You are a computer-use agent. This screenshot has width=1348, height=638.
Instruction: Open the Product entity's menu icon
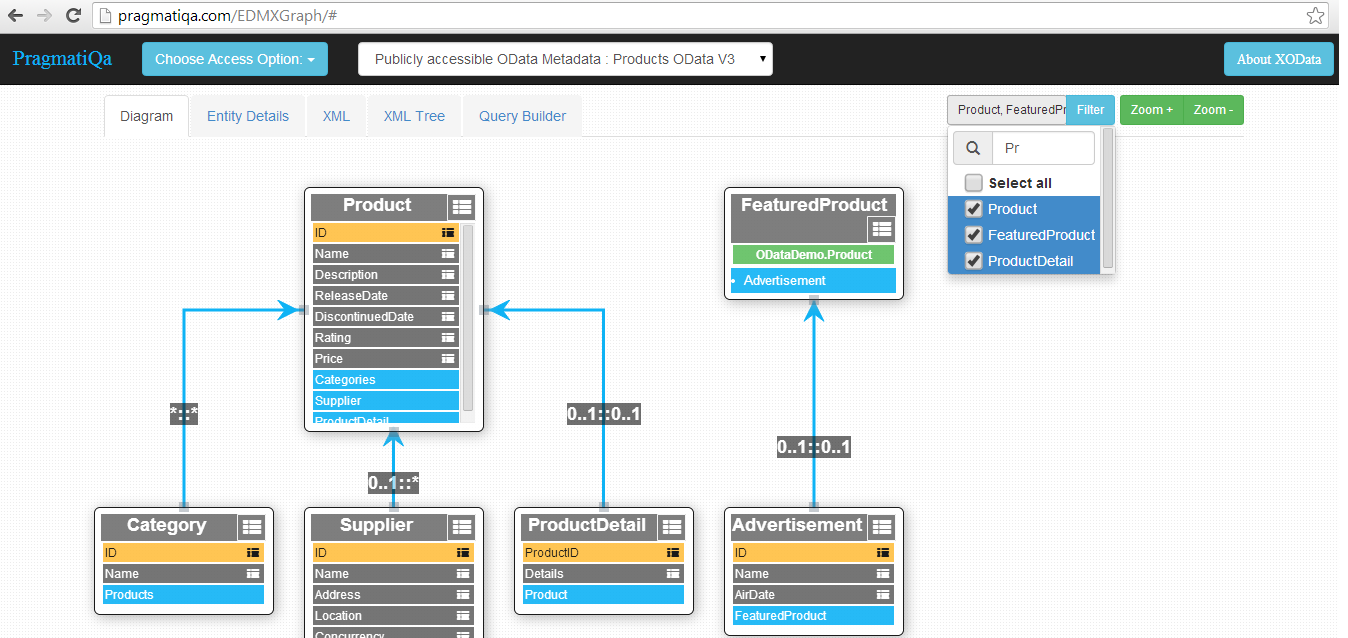(x=461, y=206)
